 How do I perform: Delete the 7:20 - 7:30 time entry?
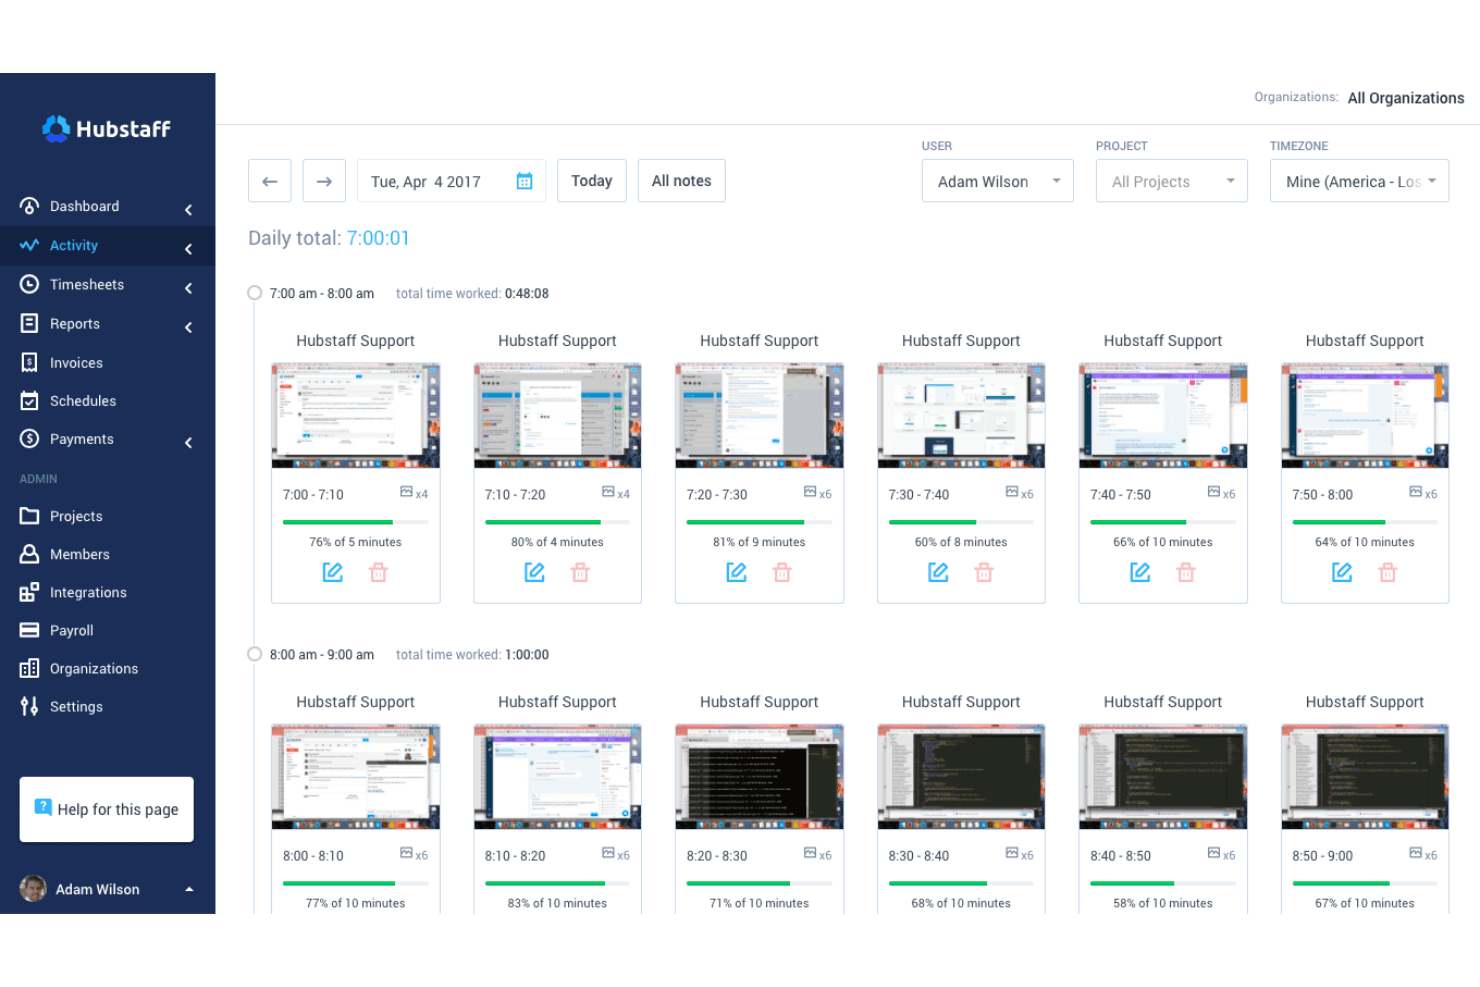point(782,572)
